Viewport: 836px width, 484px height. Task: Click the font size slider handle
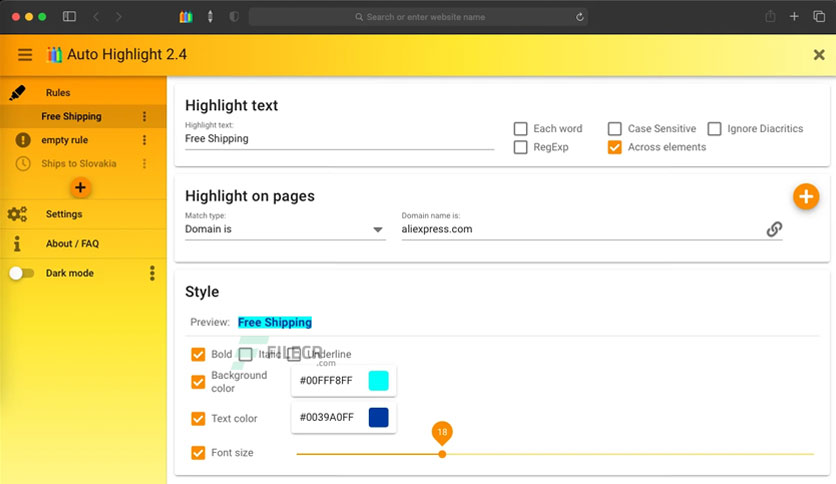442,454
